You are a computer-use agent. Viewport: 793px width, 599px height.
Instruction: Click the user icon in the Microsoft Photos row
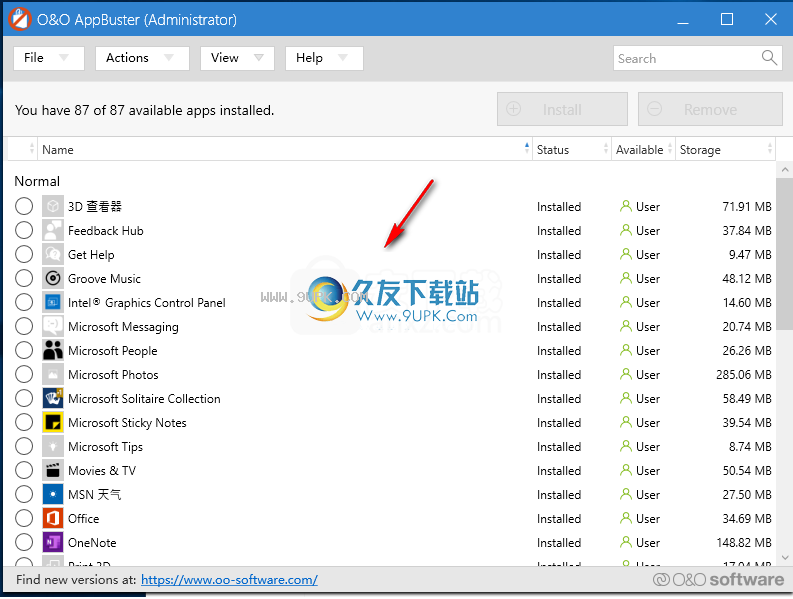[x=626, y=374]
